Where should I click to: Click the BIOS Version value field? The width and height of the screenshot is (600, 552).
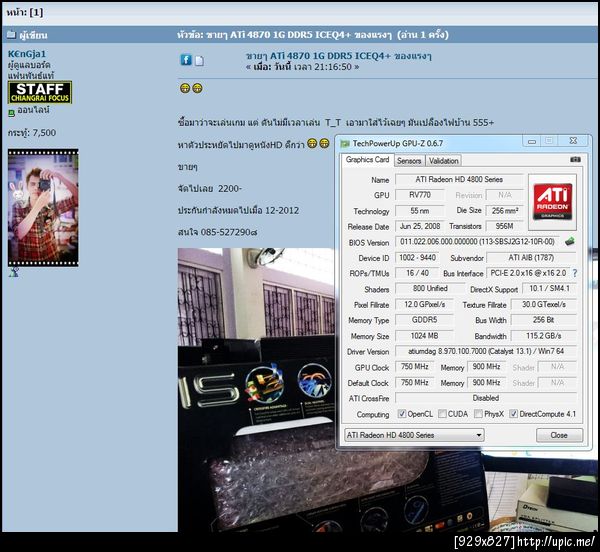click(x=477, y=241)
